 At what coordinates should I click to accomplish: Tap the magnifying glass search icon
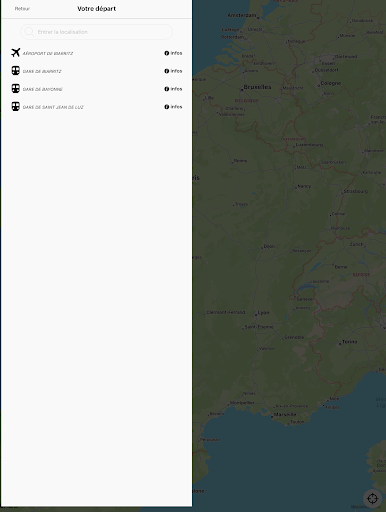click(29, 32)
